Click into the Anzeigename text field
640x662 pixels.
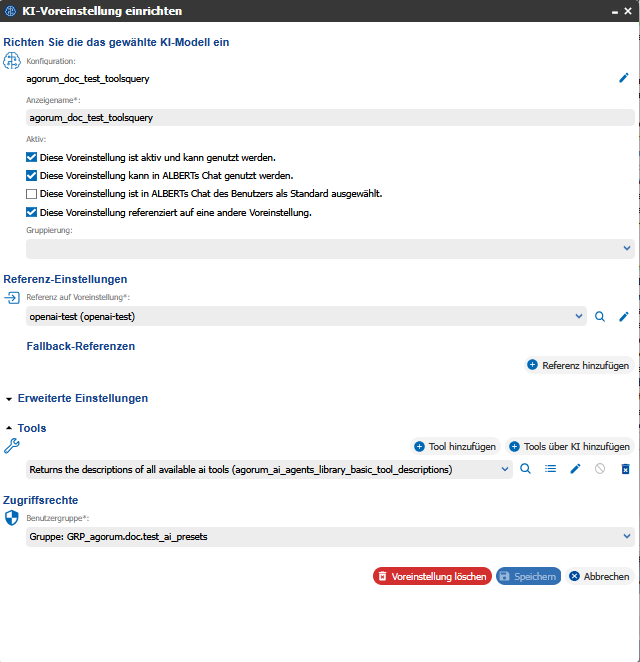point(330,117)
